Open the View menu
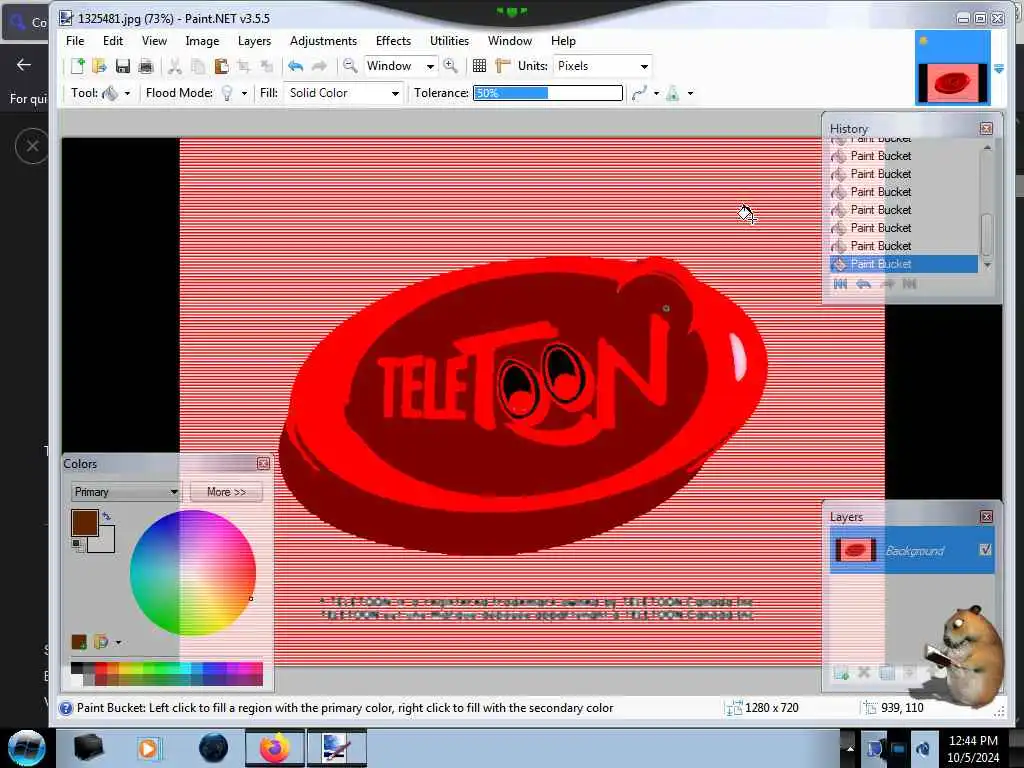The height and width of the screenshot is (768, 1024). (x=154, y=40)
